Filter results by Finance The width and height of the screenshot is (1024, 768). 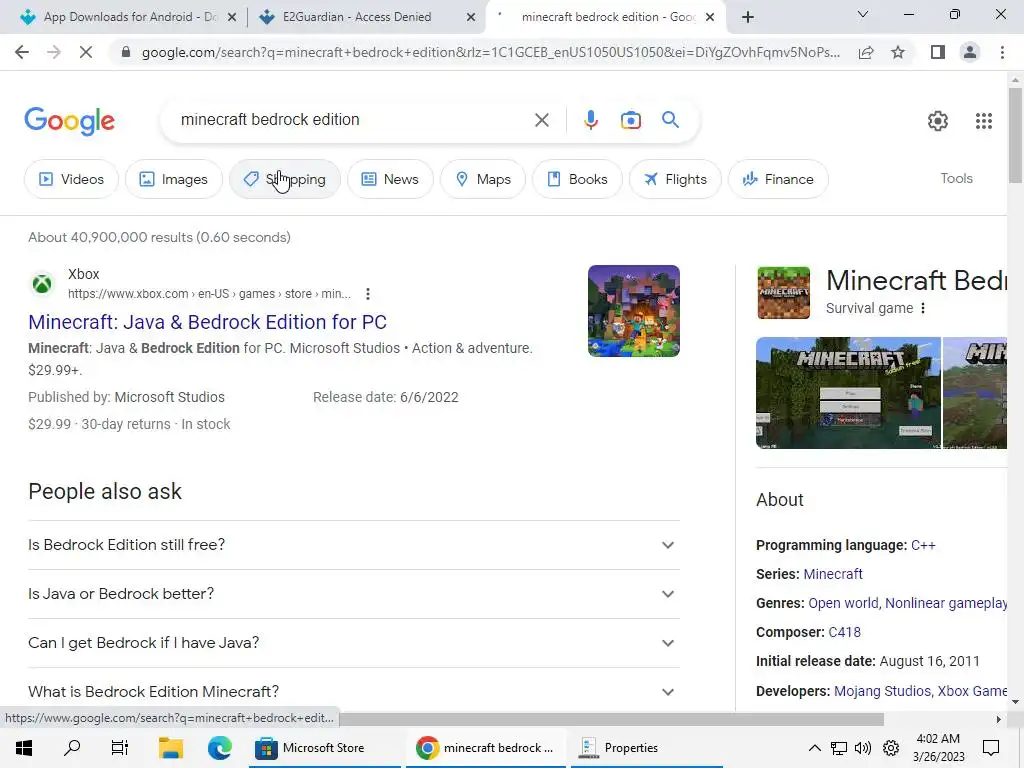(778, 179)
